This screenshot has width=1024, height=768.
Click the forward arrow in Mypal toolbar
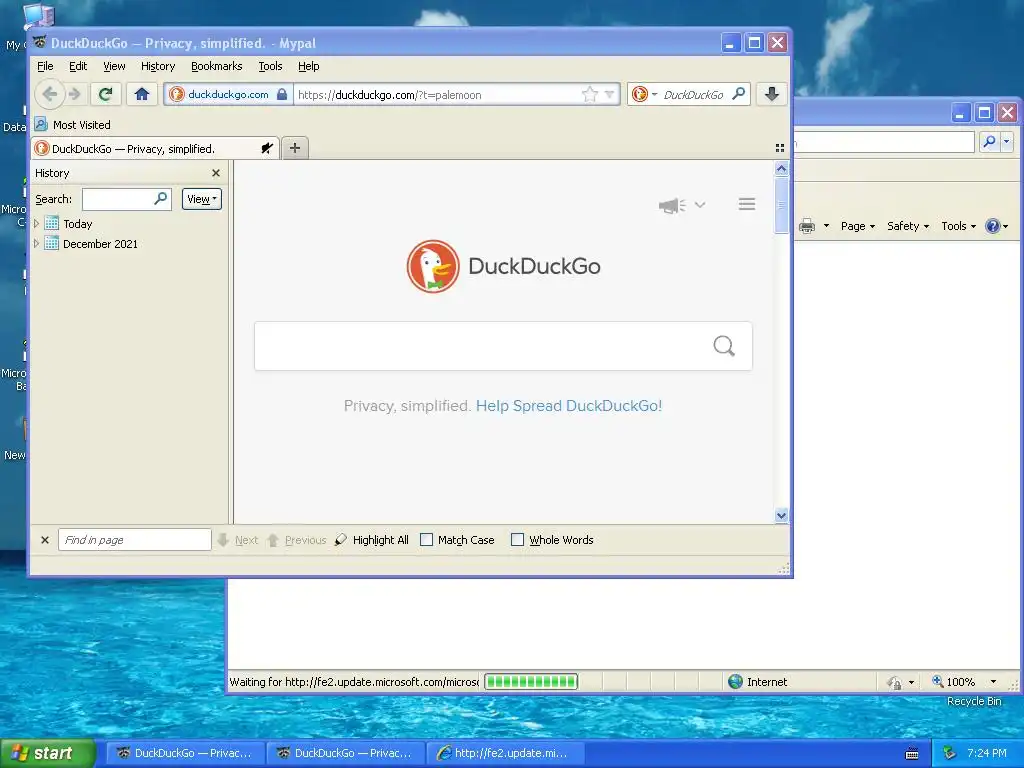click(x=75, y=94)
